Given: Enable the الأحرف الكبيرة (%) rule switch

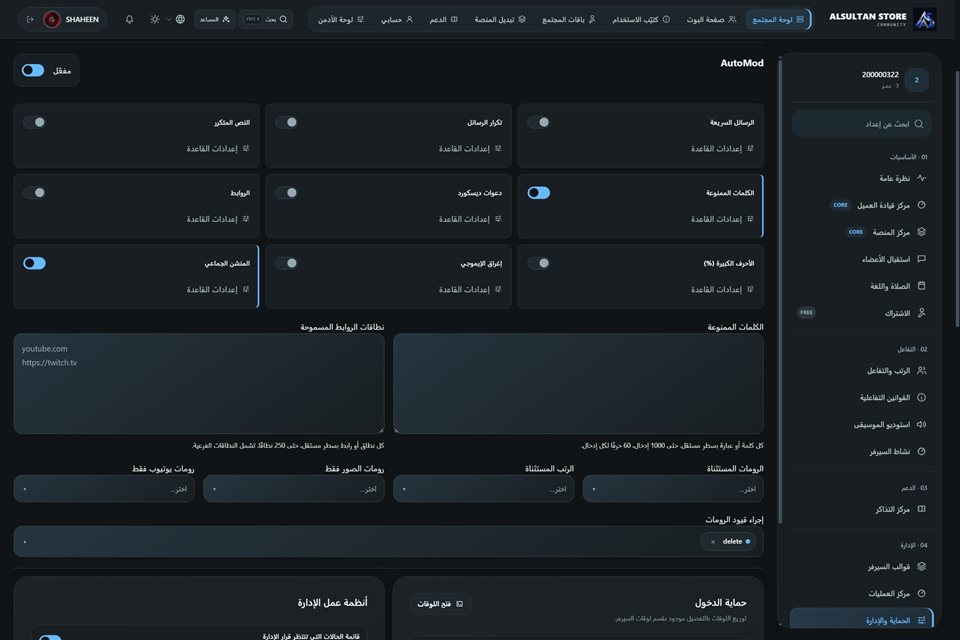Looking at the screenshot, I should tap(539, 263).
